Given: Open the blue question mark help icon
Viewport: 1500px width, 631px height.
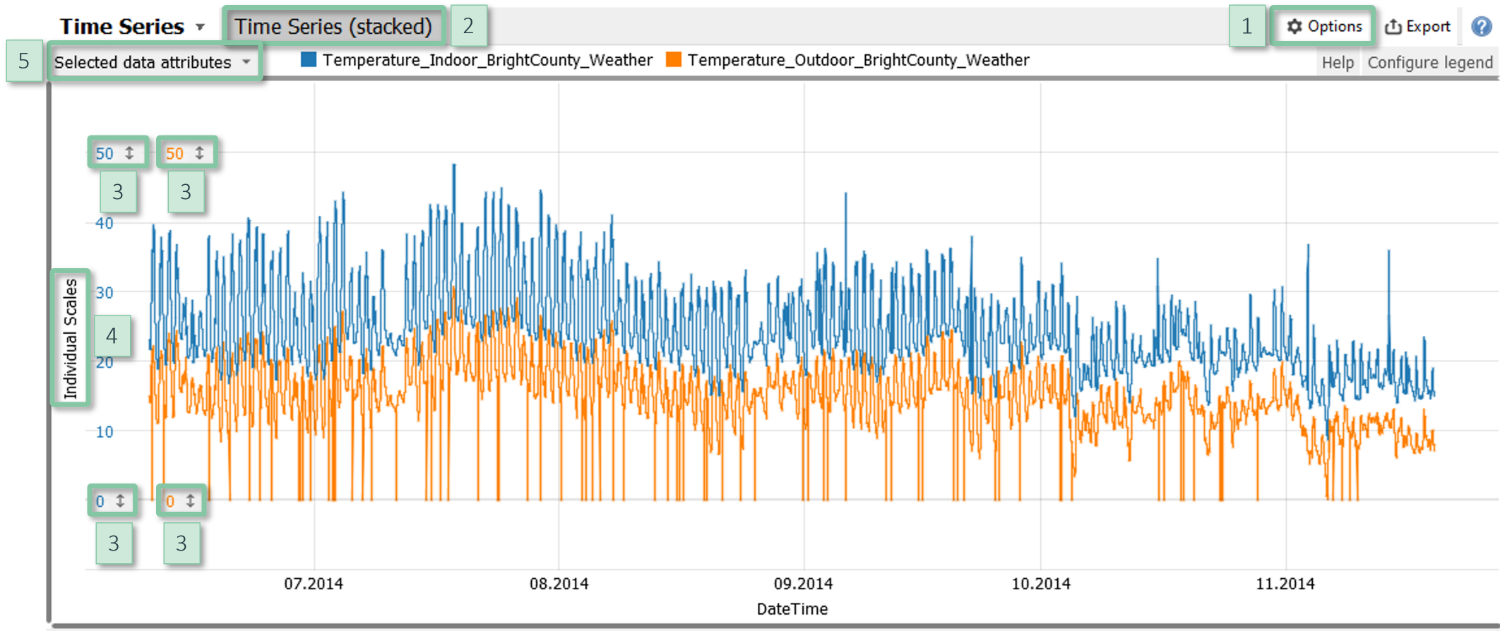Looking at the screenshot, I should (1481, 27).
